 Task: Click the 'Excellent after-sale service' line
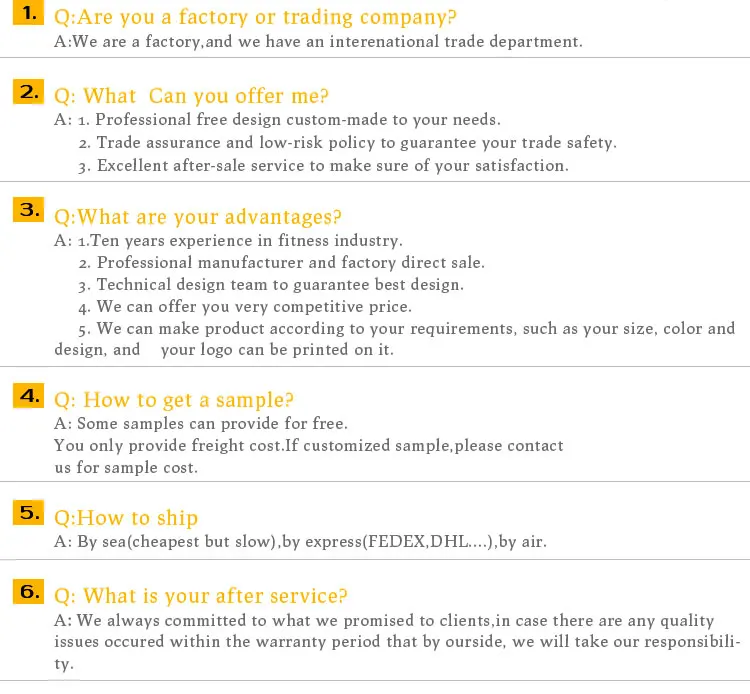[x=323, y=166]
